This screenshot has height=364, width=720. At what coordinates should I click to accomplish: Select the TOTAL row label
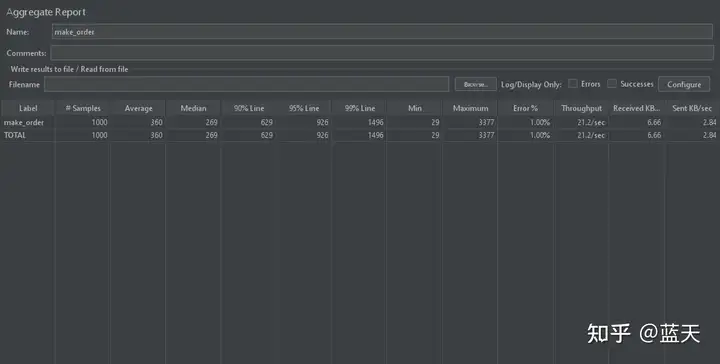[x=15, y=135]
